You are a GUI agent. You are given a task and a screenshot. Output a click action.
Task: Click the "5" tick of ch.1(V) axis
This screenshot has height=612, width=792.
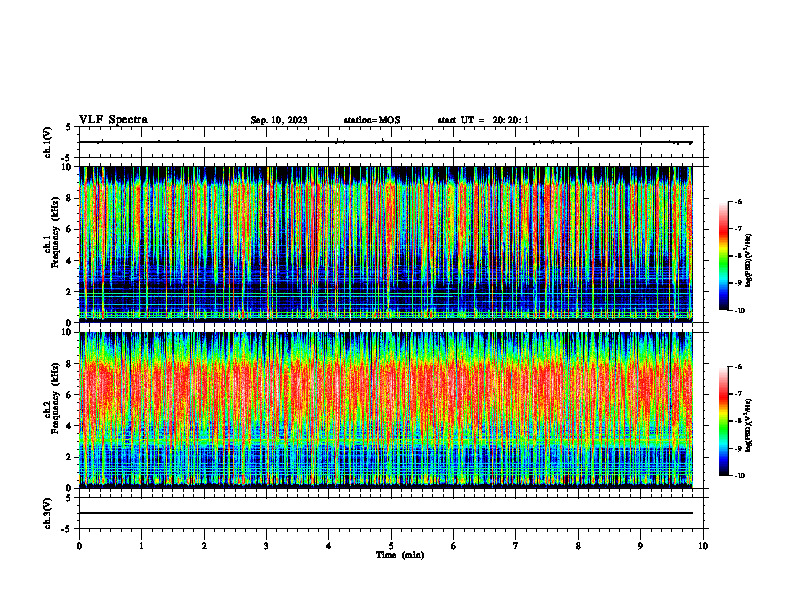pos(69,127)
